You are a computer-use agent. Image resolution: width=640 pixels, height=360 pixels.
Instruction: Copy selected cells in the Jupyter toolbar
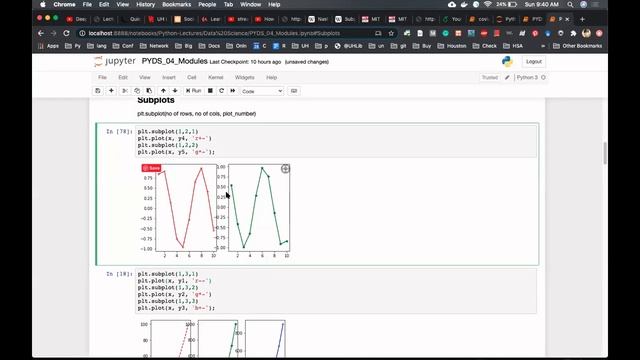pos(137,91)
